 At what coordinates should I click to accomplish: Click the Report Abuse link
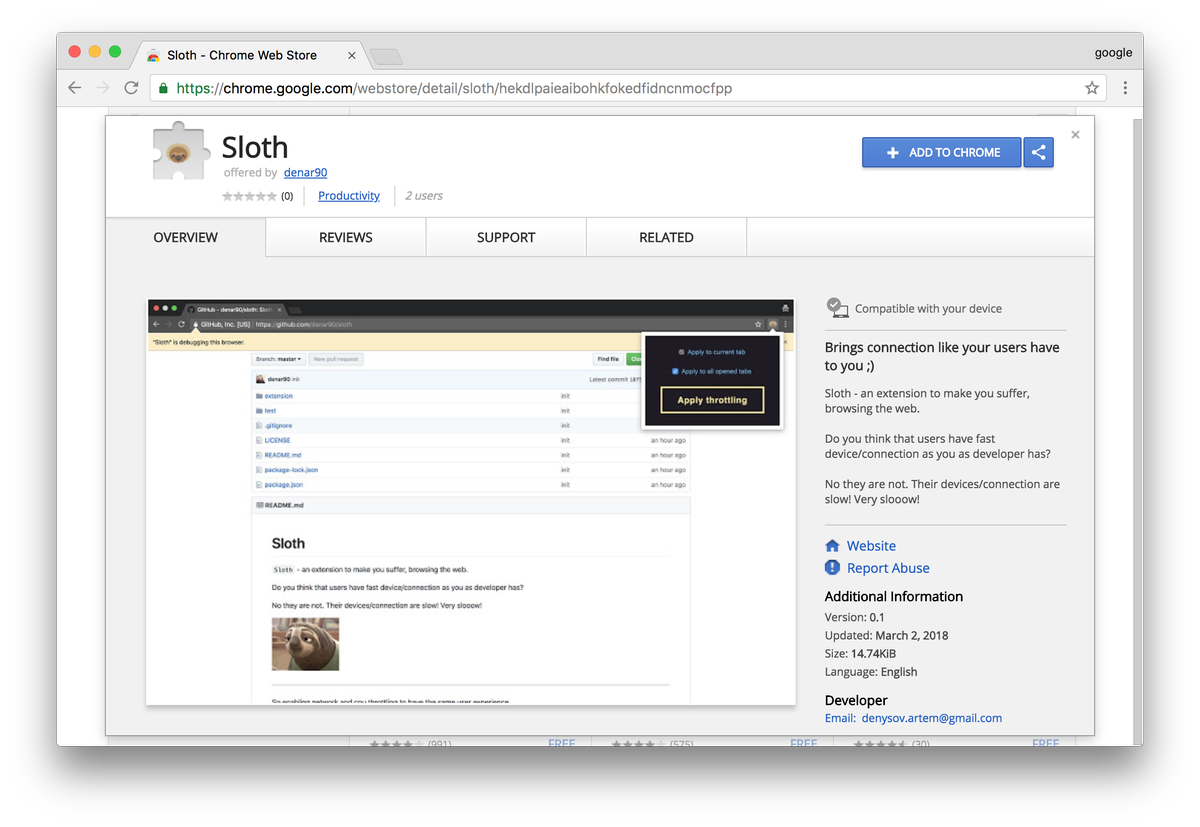pos(888,568)
